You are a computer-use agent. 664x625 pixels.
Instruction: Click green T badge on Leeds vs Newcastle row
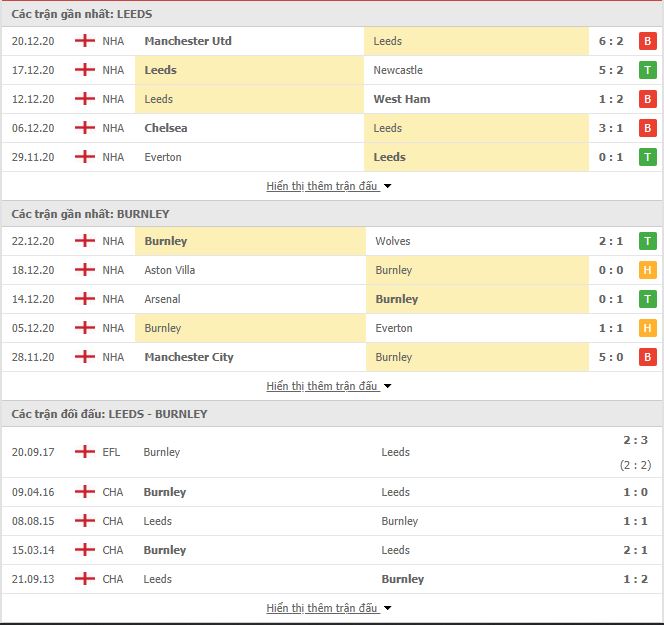pyautogui.click(x=647, y=70)
